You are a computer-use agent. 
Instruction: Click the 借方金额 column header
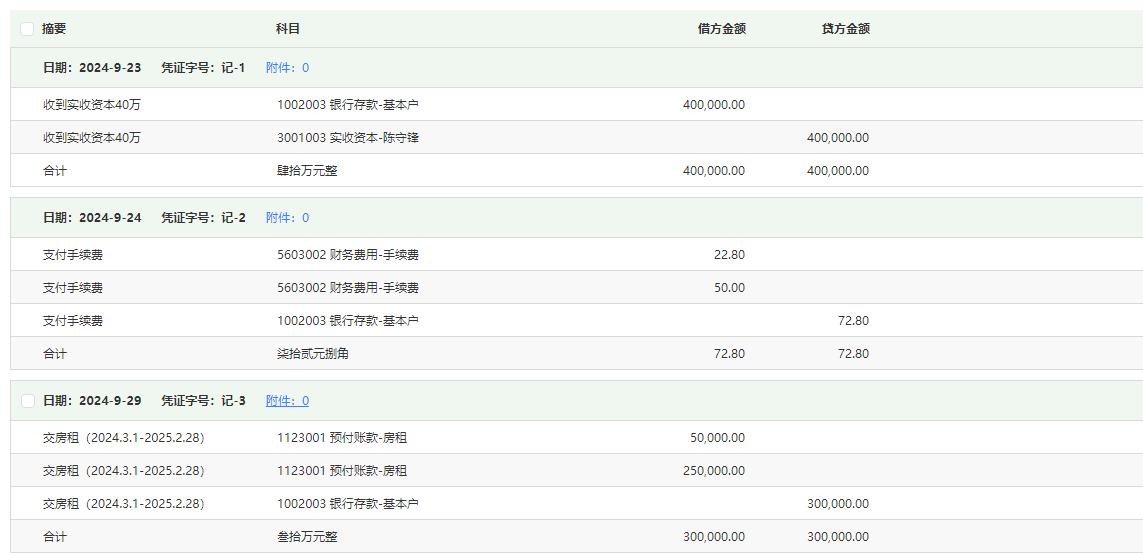[722, 29]
